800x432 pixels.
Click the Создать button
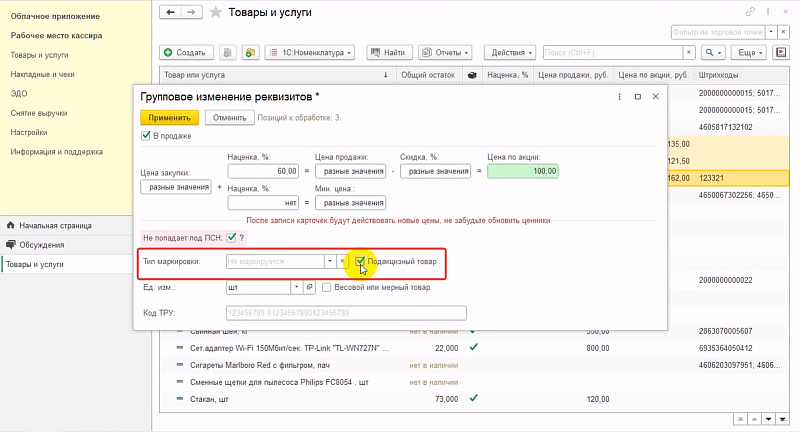pyautogui.click(x=186, y=53)
